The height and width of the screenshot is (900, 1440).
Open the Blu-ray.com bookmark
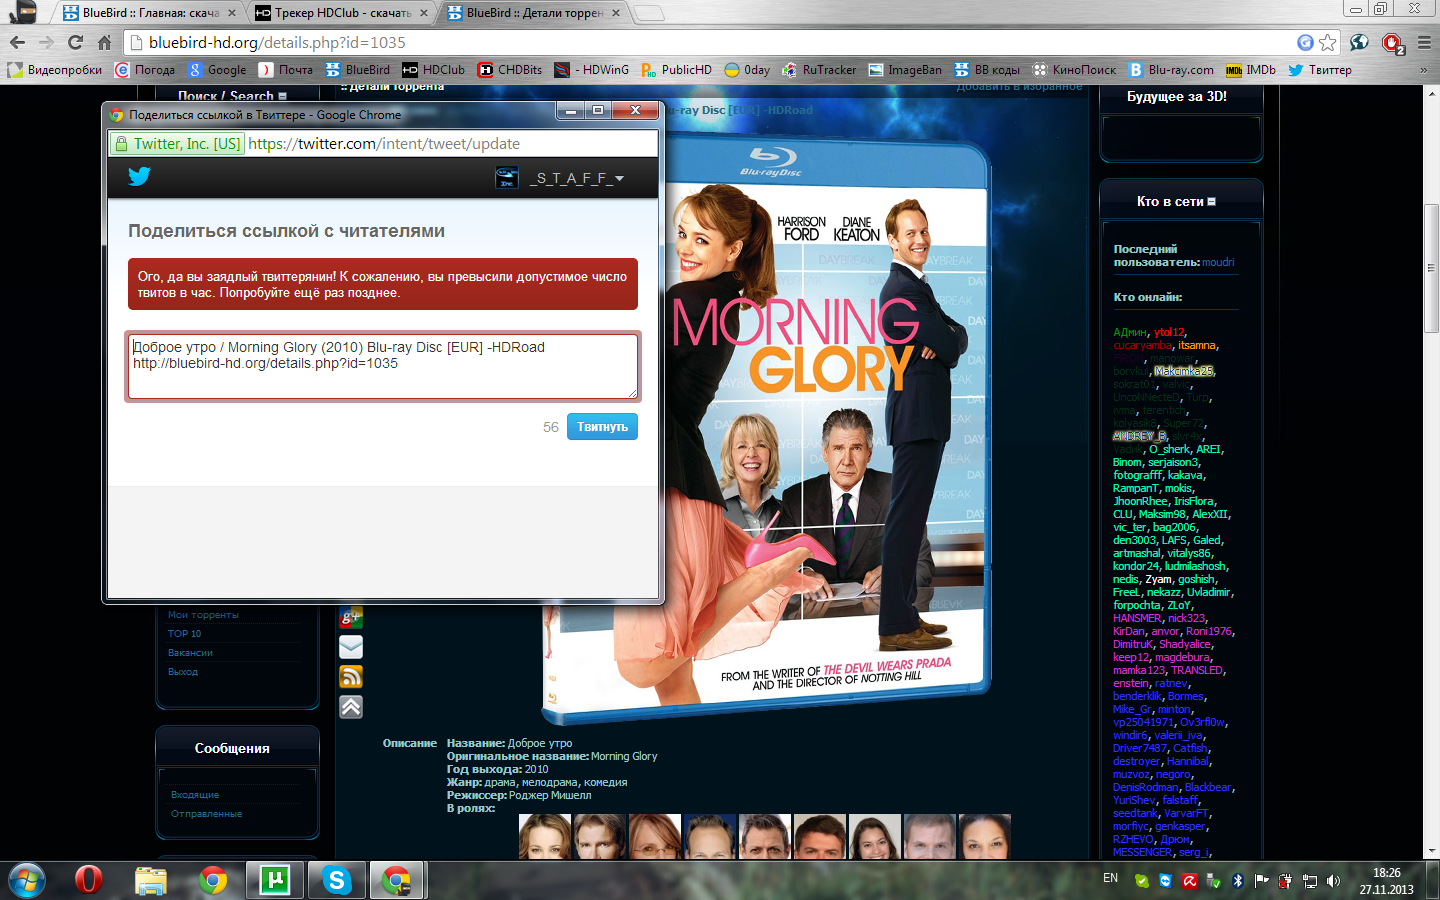[x=1171, y=70]
